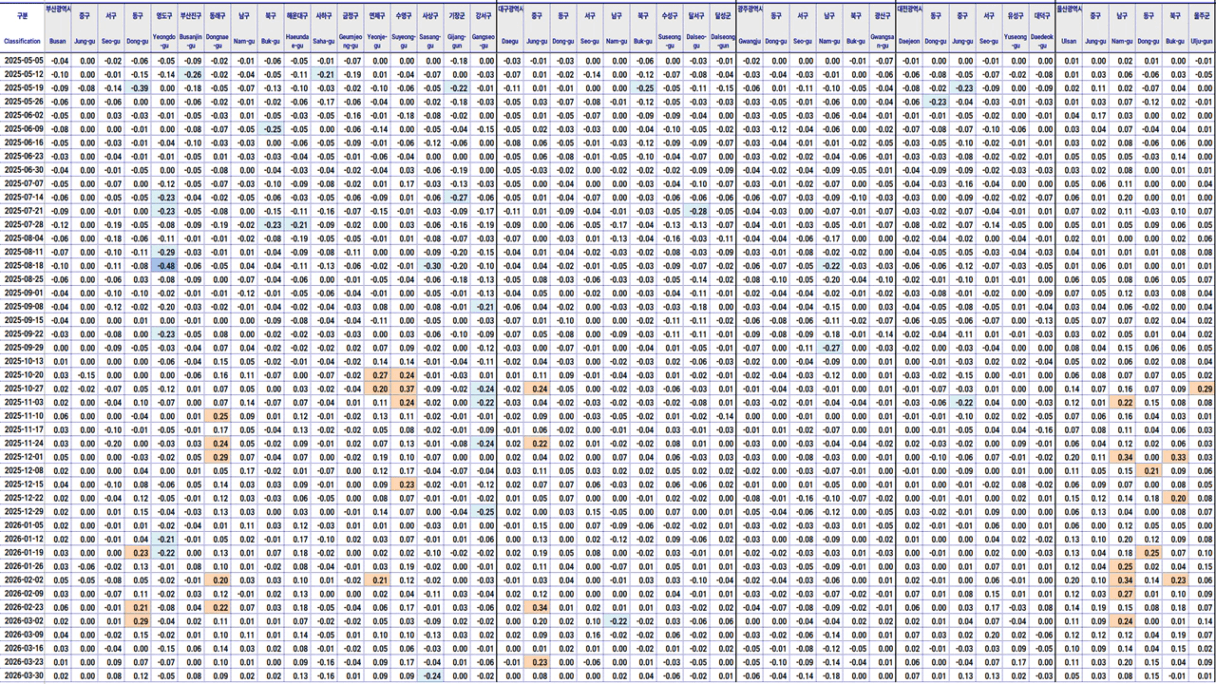Select the -0.28 cell in 2025-07-21 row
The height and width of the screenshot is (684, 1216).
[697, 211]
